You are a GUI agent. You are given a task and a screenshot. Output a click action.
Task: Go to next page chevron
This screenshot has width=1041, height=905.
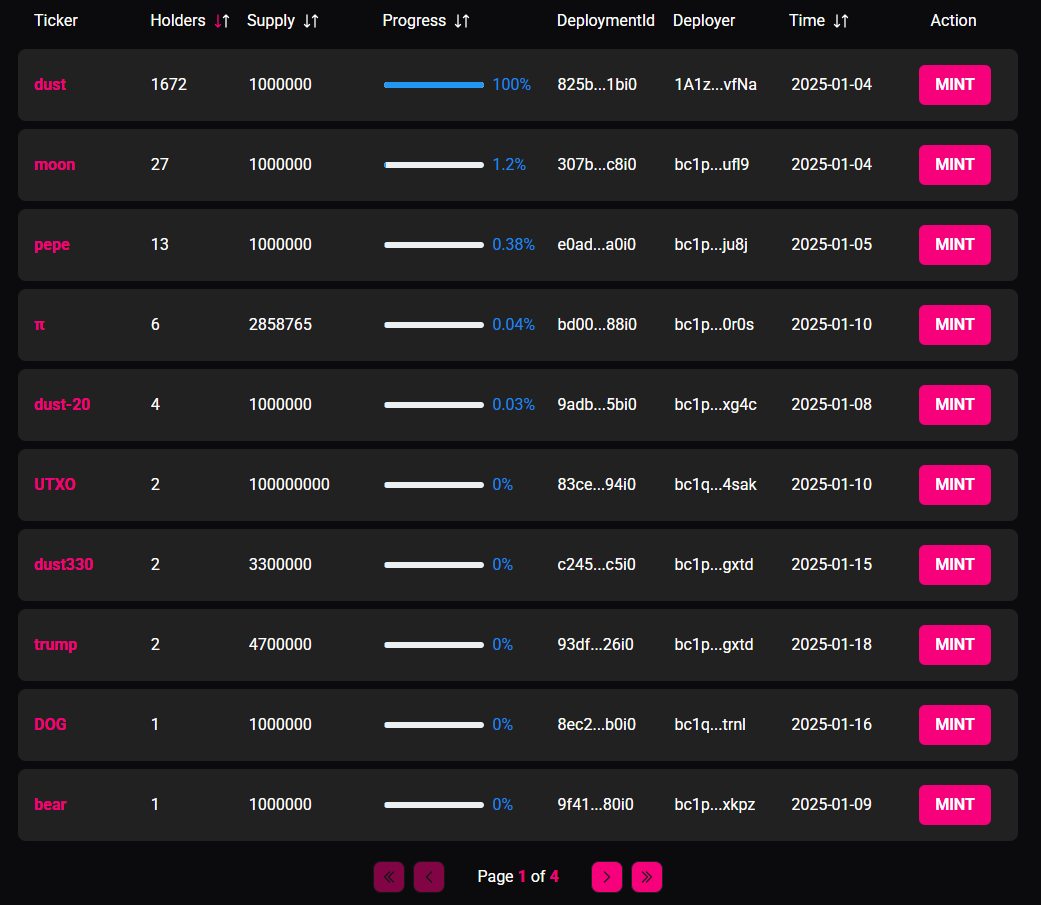607,877
